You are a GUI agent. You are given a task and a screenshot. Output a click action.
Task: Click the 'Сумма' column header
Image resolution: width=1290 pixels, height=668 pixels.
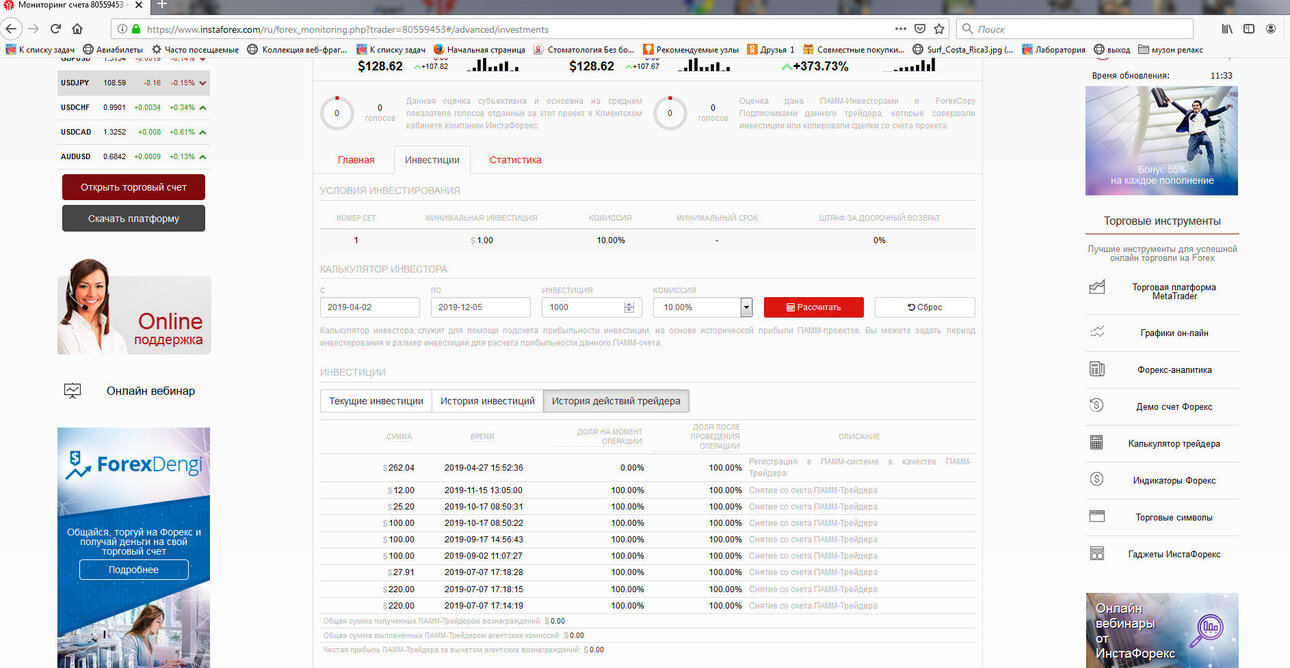pos(399,436)
